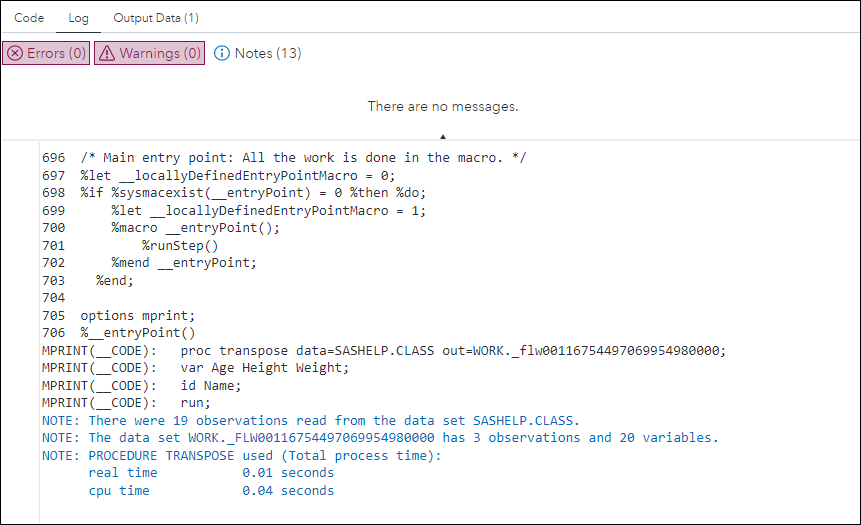Toggle the Warnings (0) filter
This screenshot has height=525, width=861.
[150, 53]
